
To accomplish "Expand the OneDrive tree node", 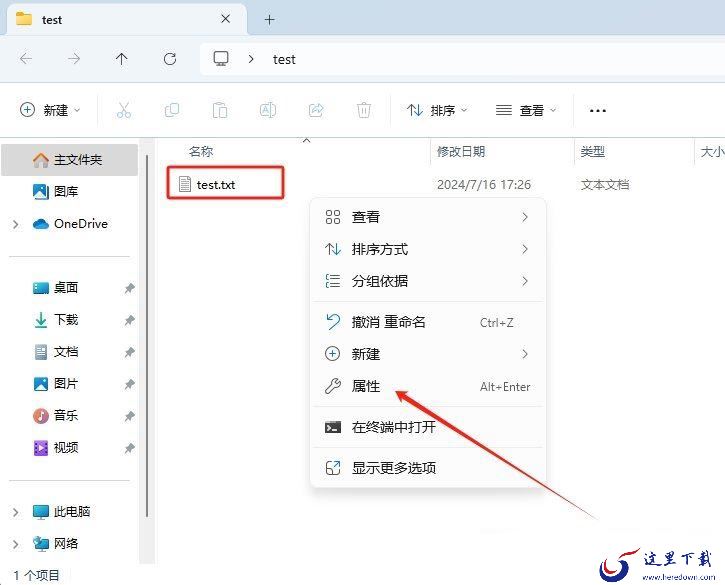I will 16,224.
